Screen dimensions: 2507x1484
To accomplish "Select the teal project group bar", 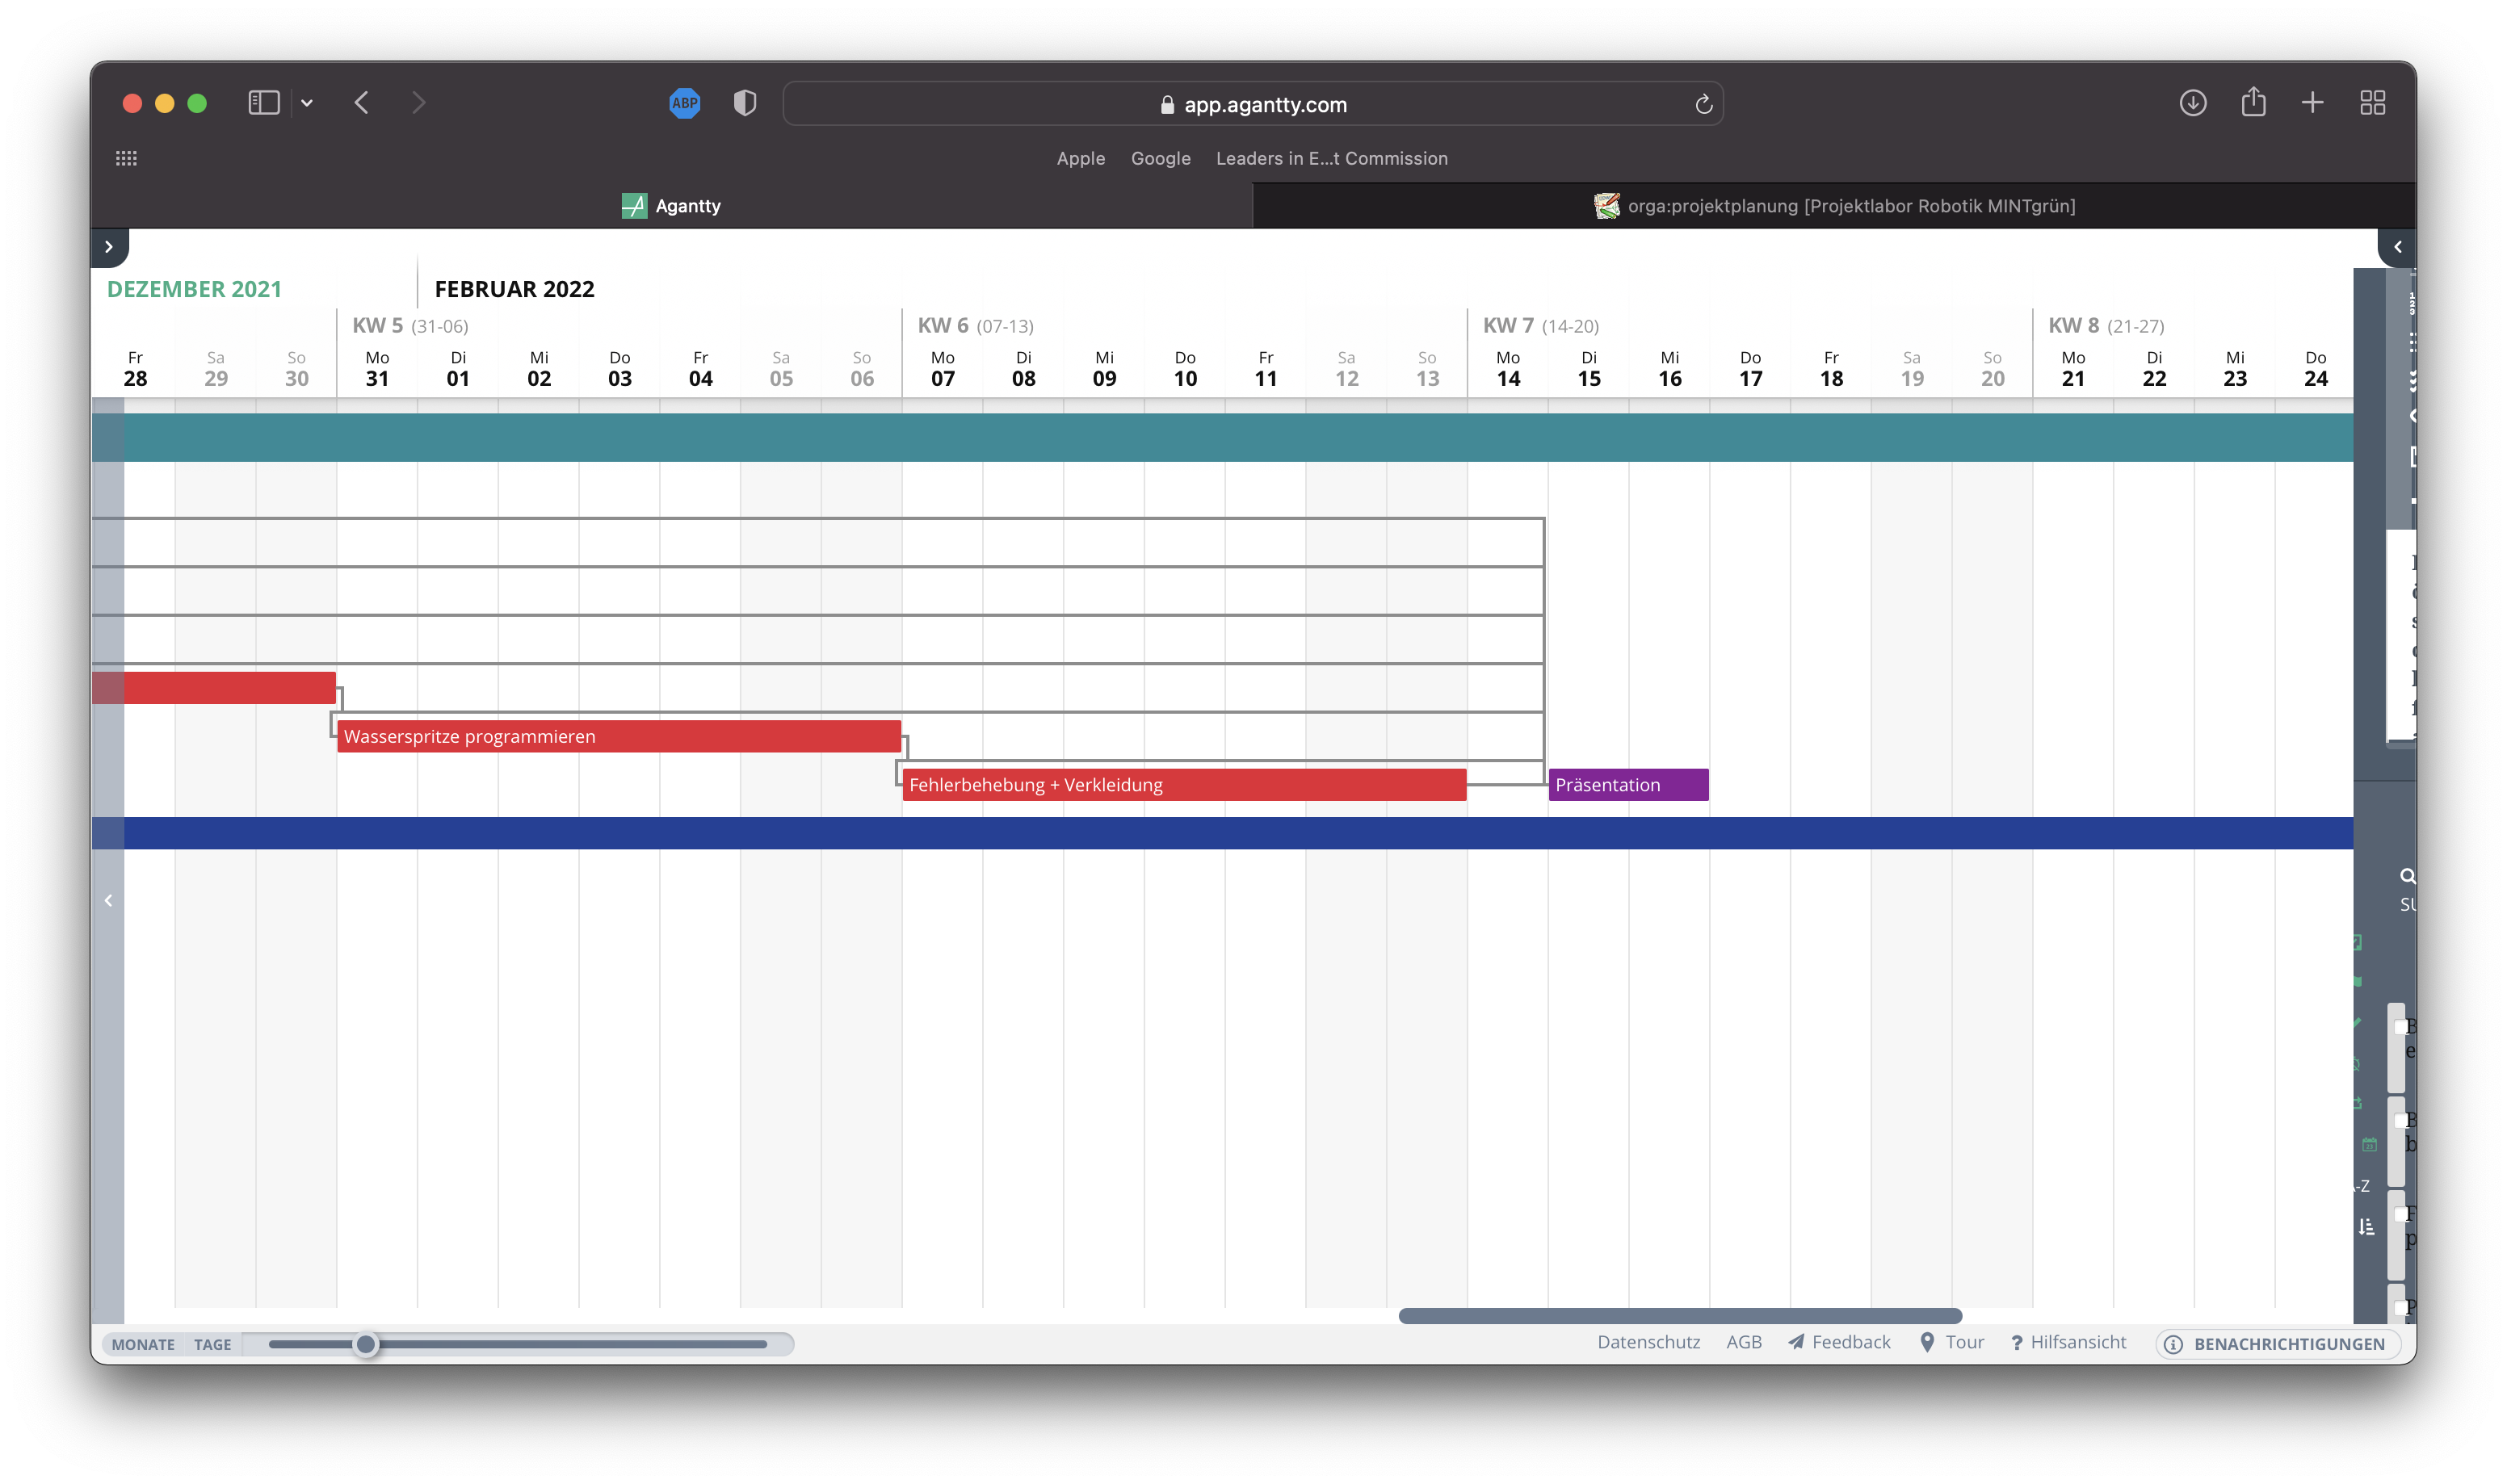I will (1222, 437).
